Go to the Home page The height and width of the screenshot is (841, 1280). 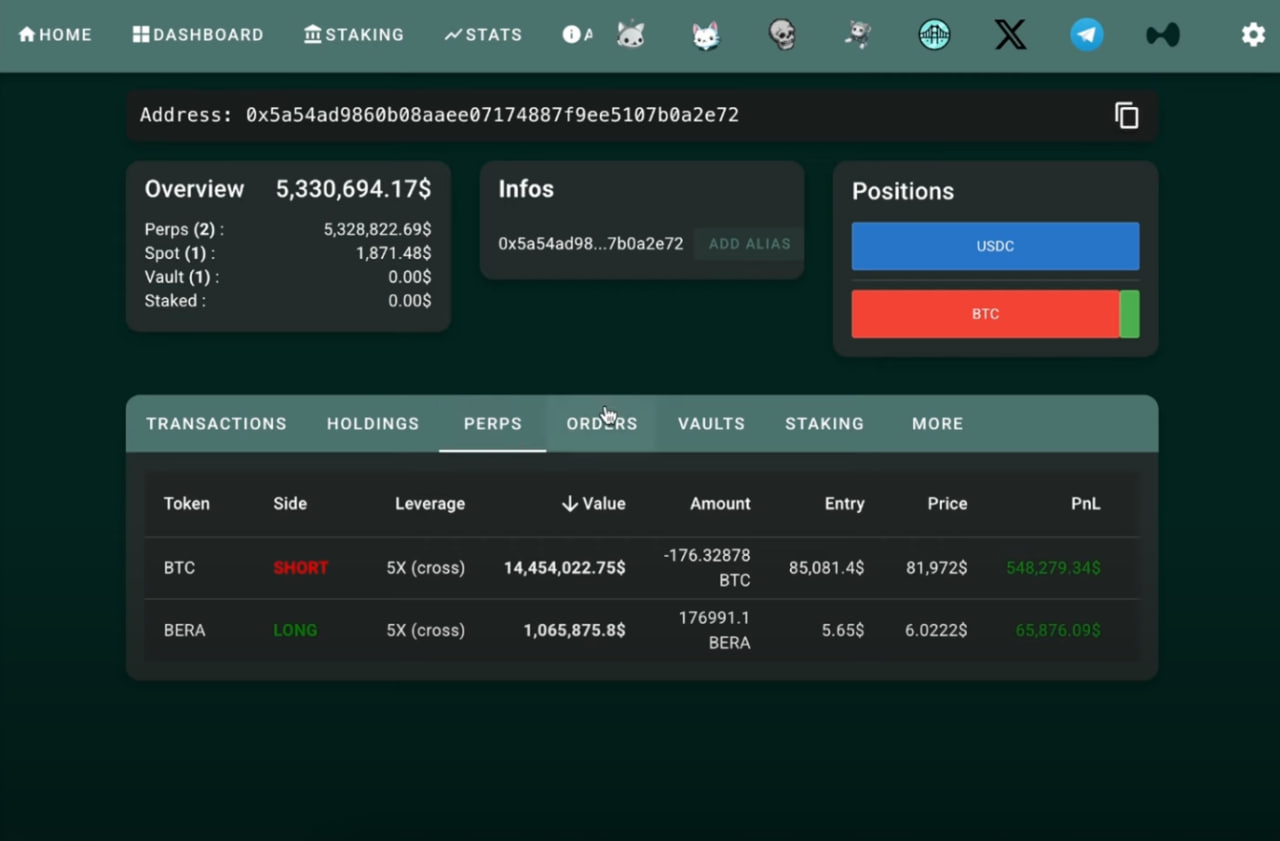coord(55,35)
